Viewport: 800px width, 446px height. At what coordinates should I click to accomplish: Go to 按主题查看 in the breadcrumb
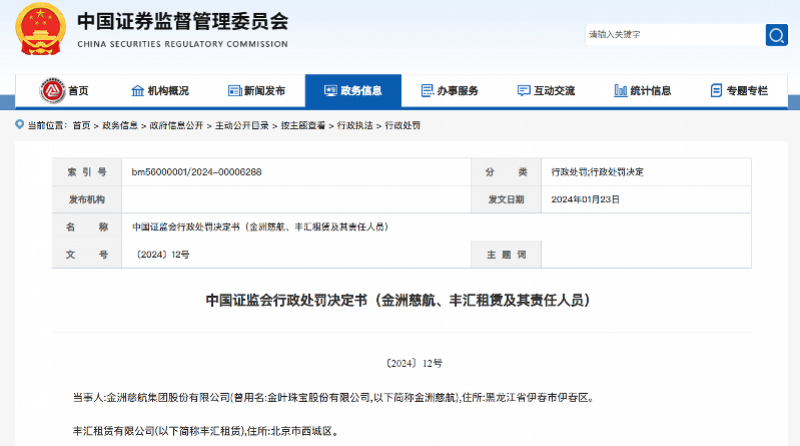[x=303, y=126]
